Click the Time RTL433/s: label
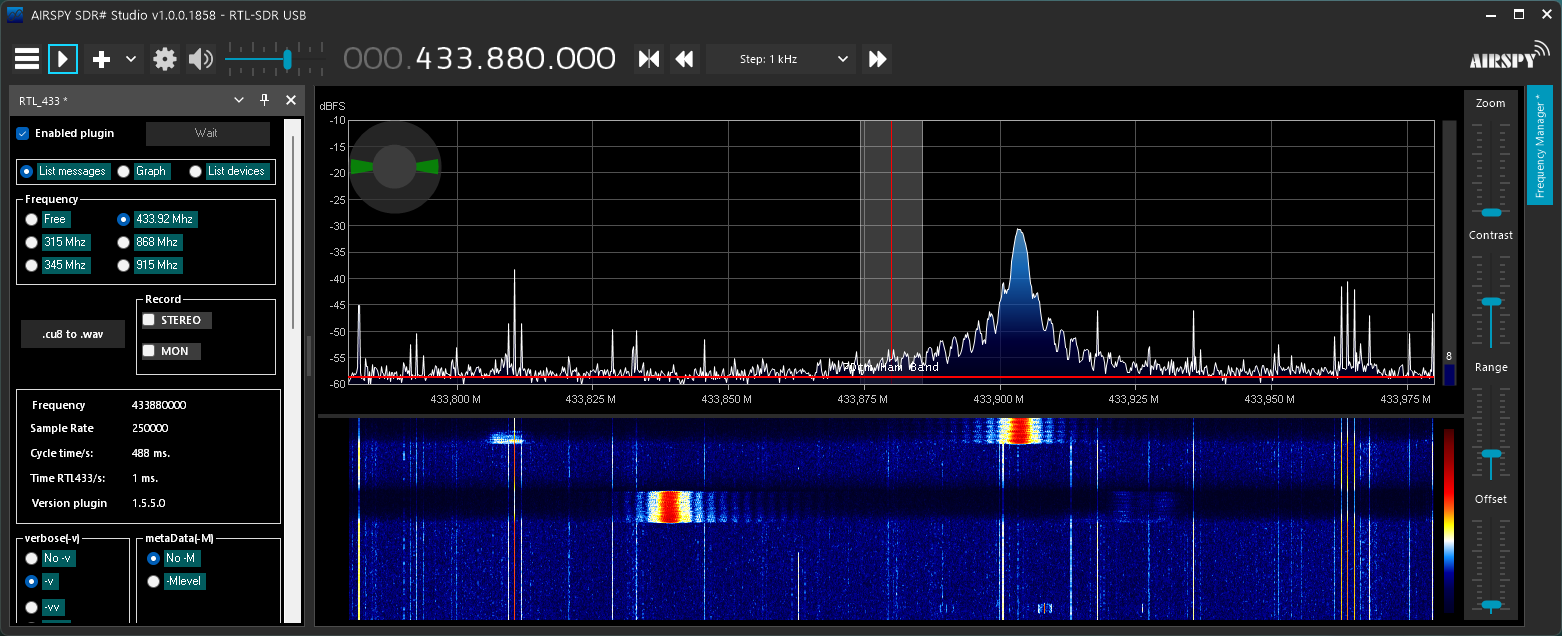Screen dimensions: 1562x636 click(x=68, y=478)
